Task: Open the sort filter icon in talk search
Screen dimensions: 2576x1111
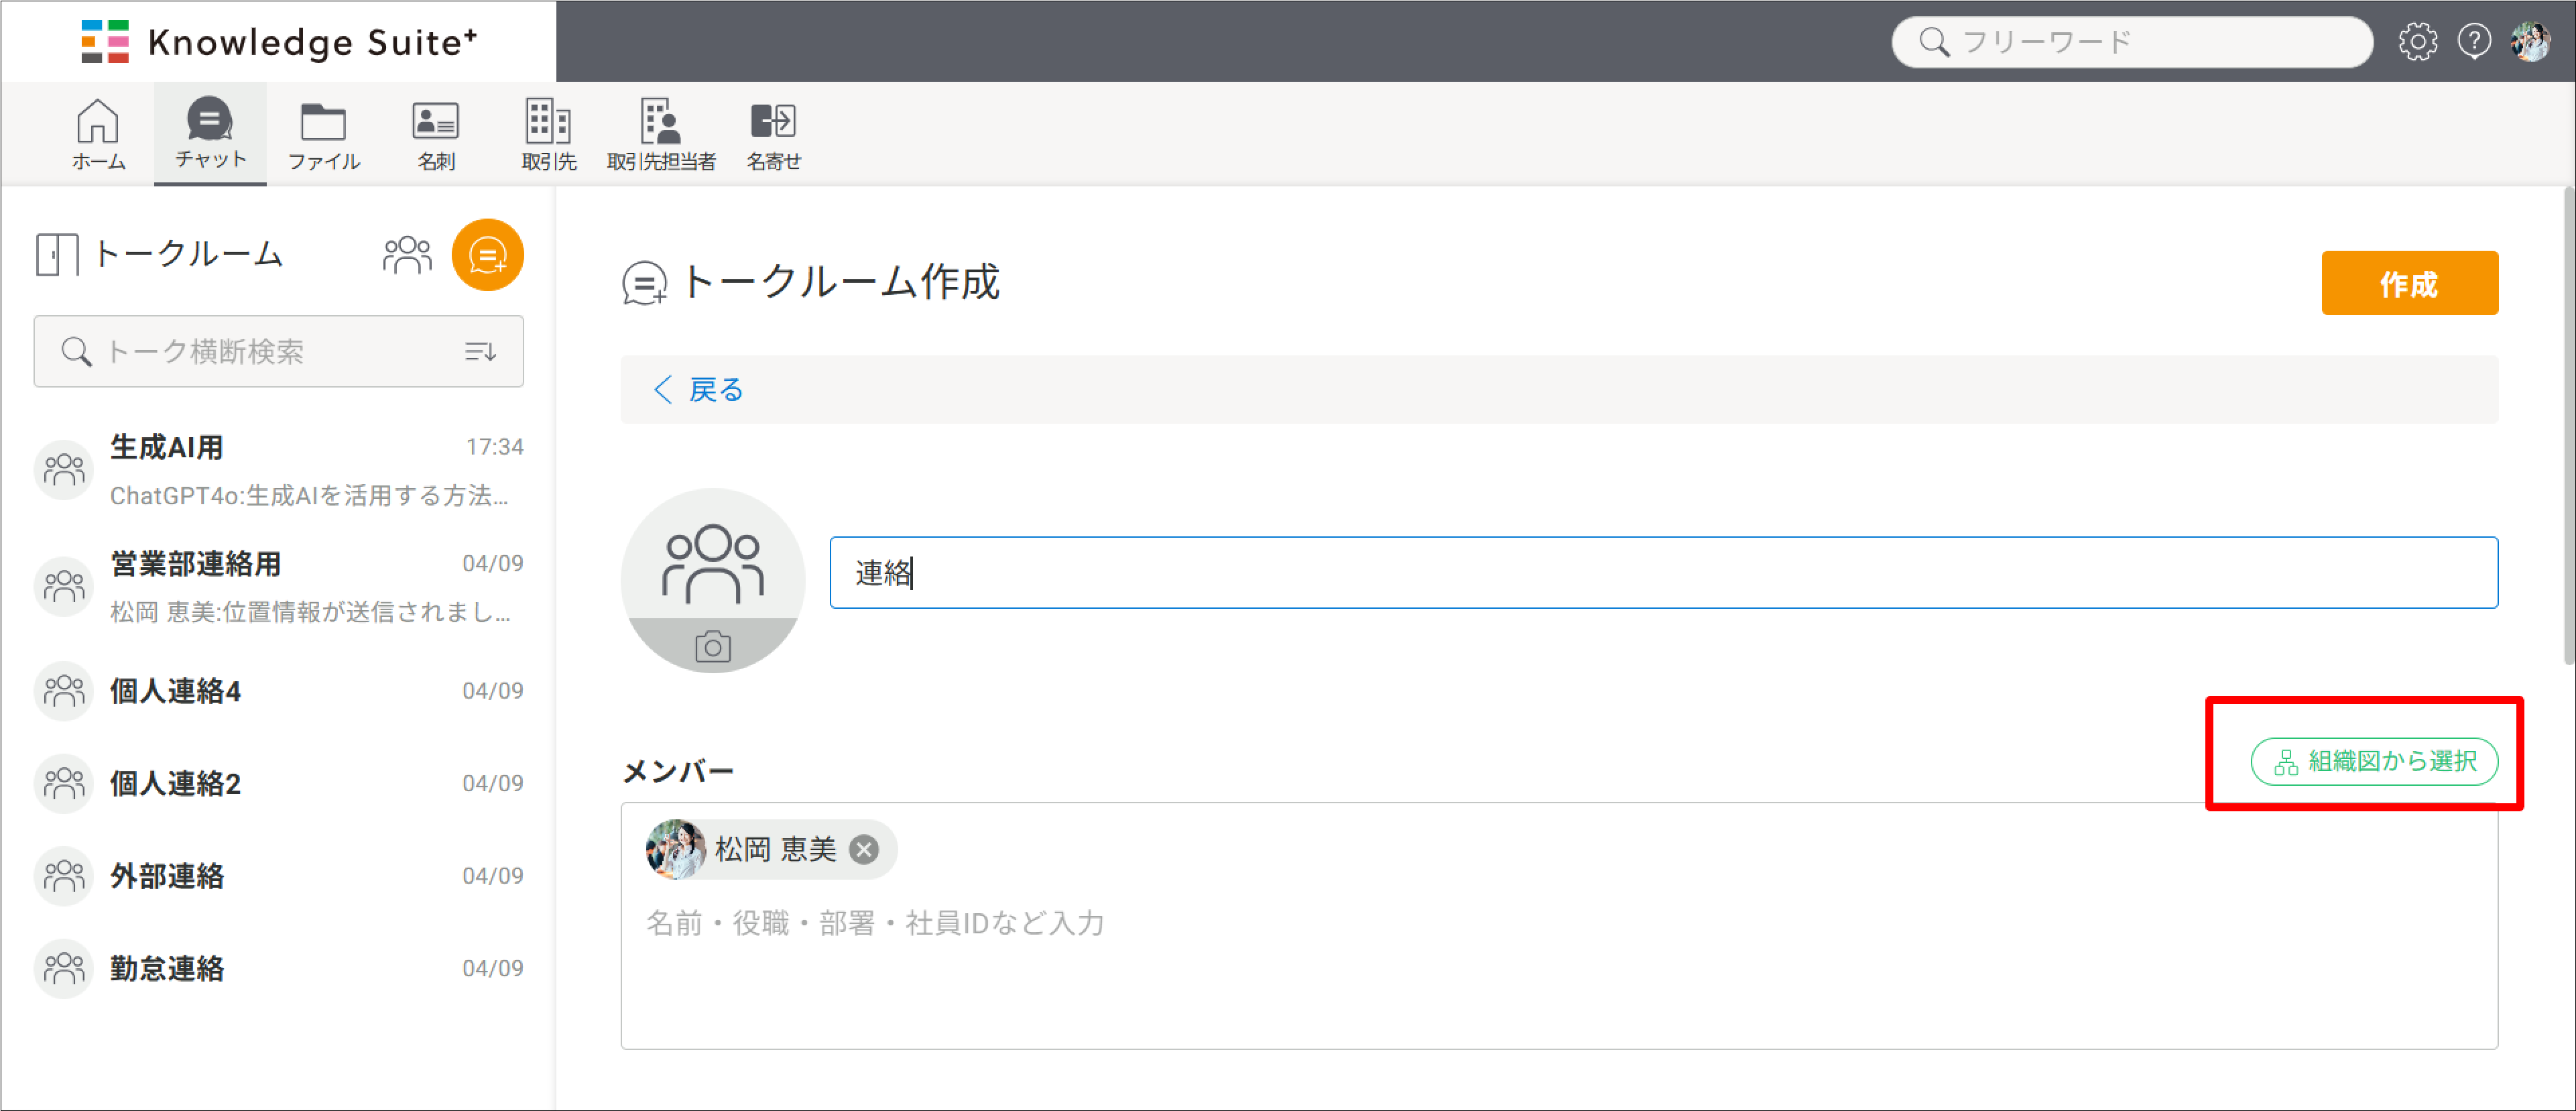Action: pyautogui.click(x=480, y=351)
